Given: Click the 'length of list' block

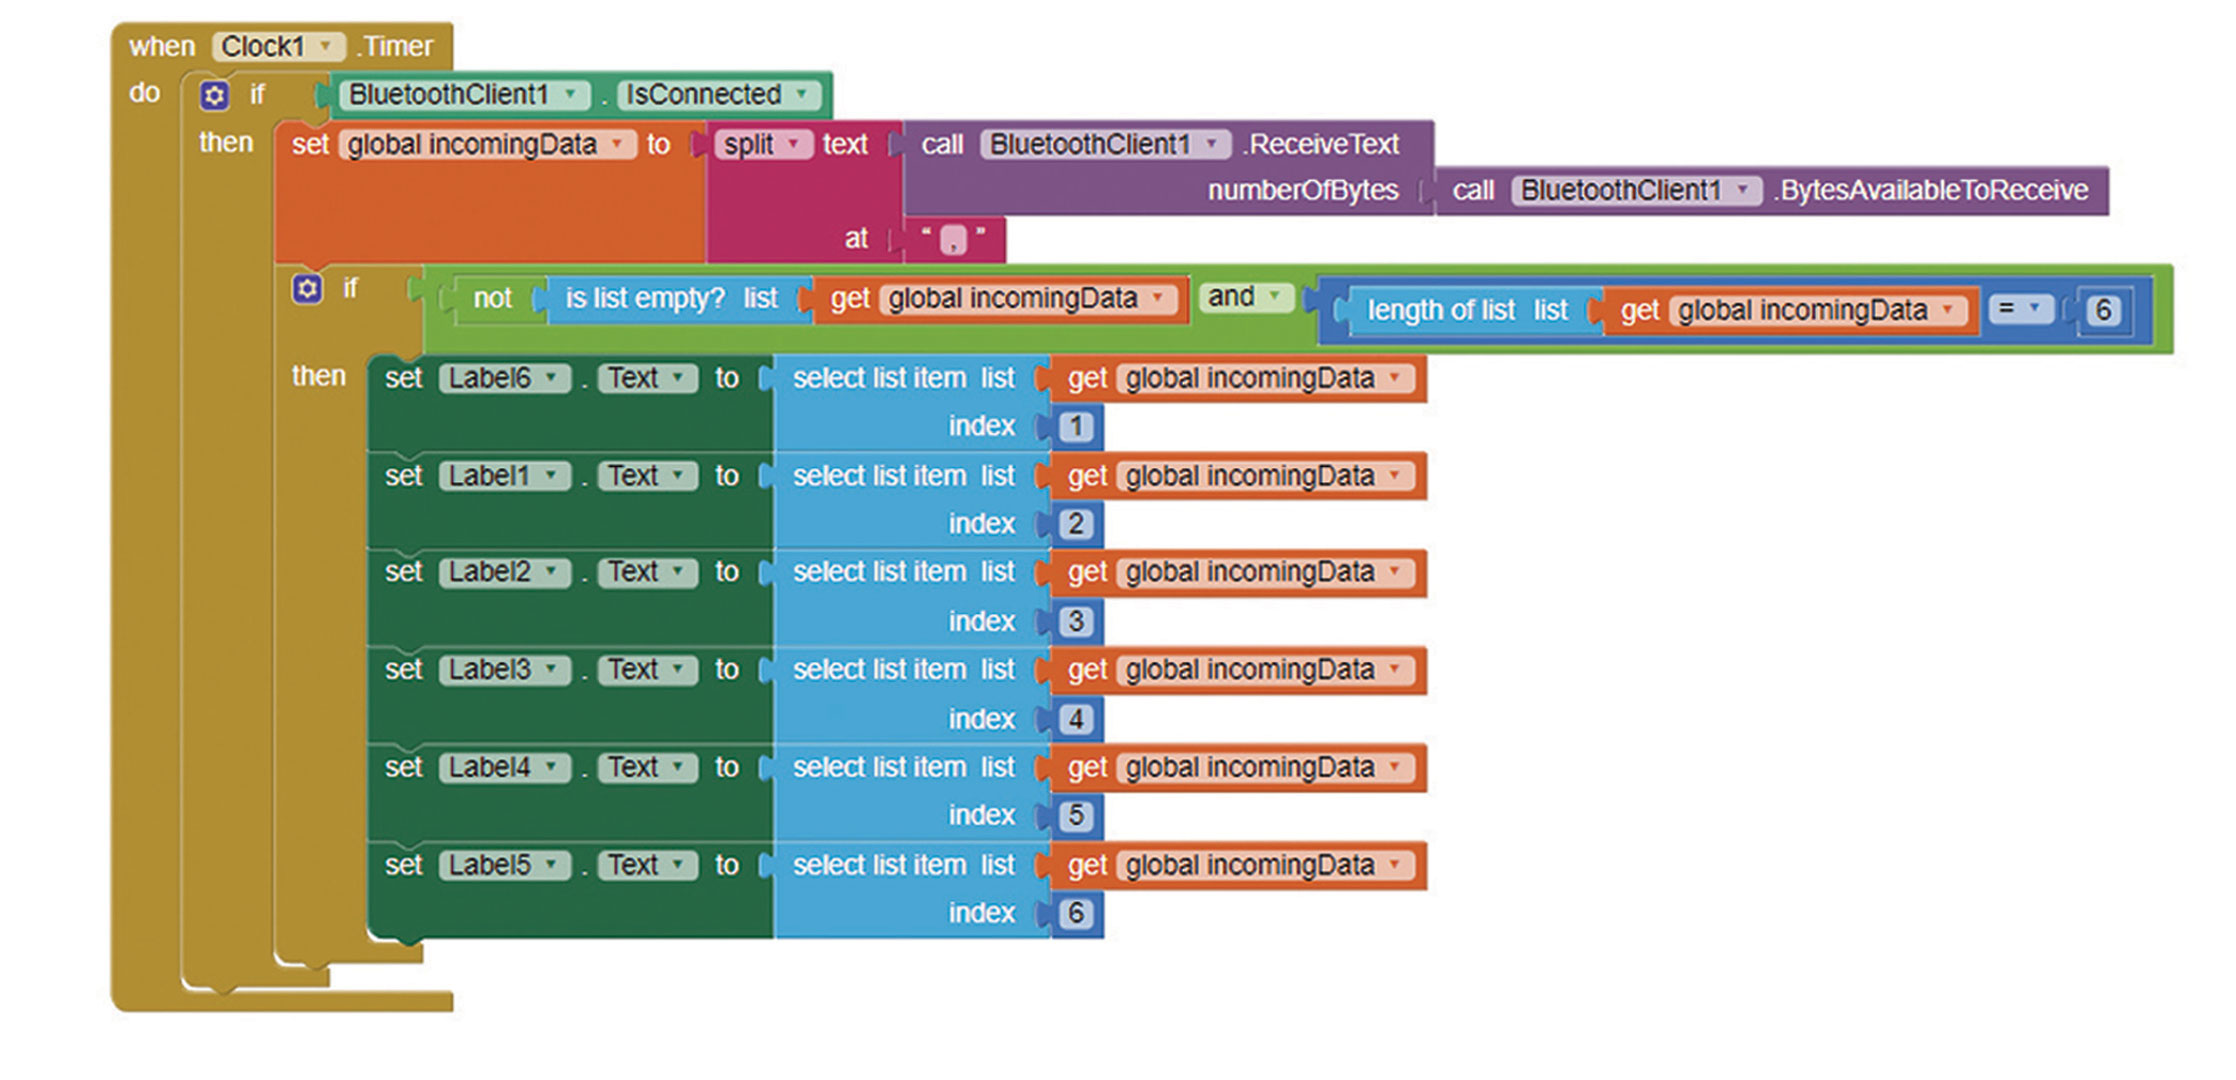Looking at the screenshot, I should [x=1440, y=311].
